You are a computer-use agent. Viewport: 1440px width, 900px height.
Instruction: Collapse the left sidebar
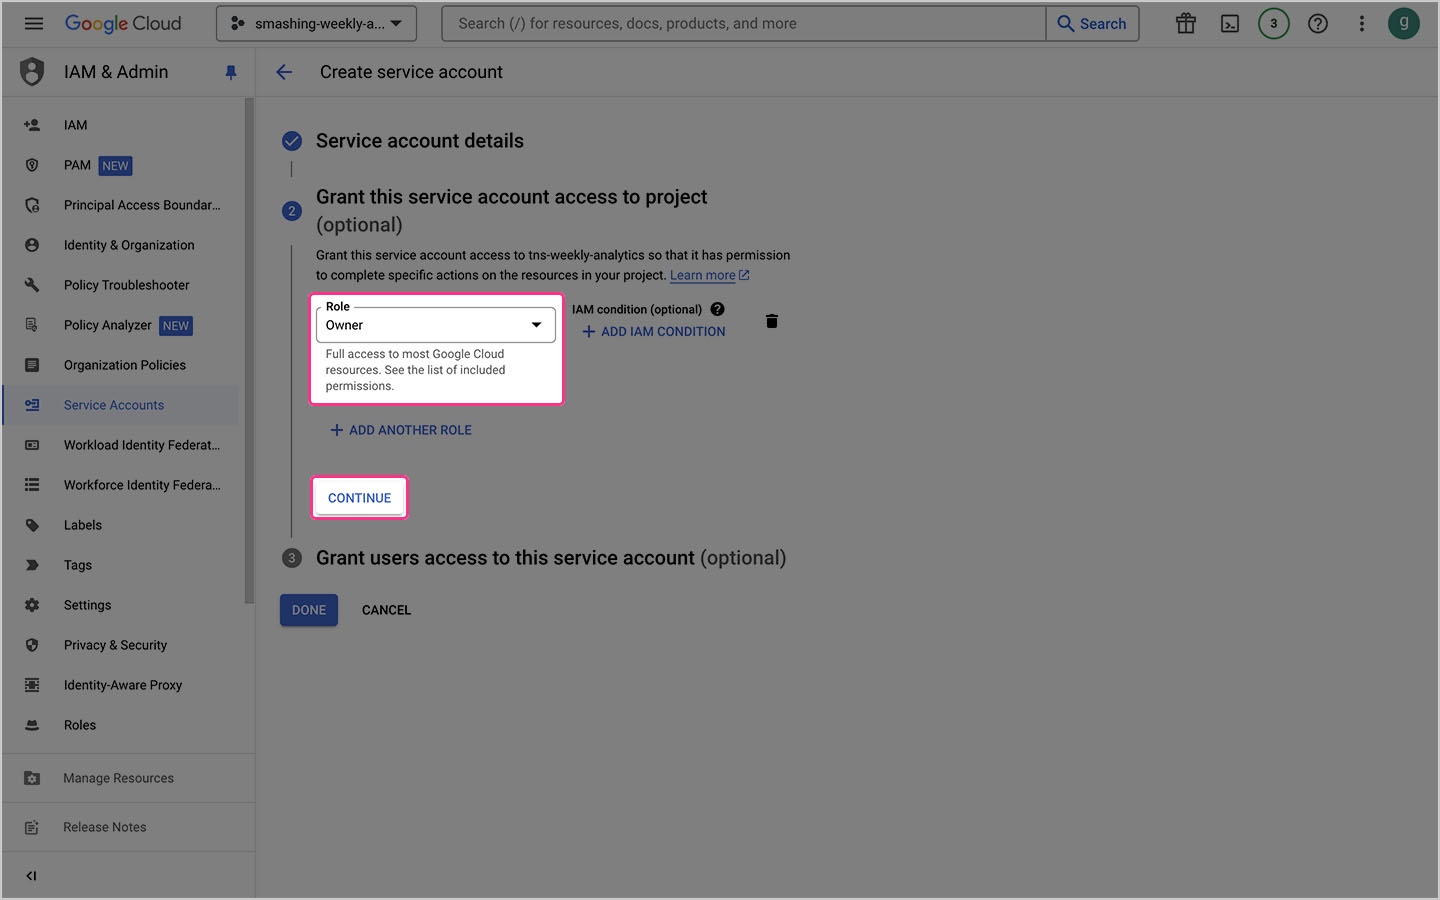coord(30,874)
